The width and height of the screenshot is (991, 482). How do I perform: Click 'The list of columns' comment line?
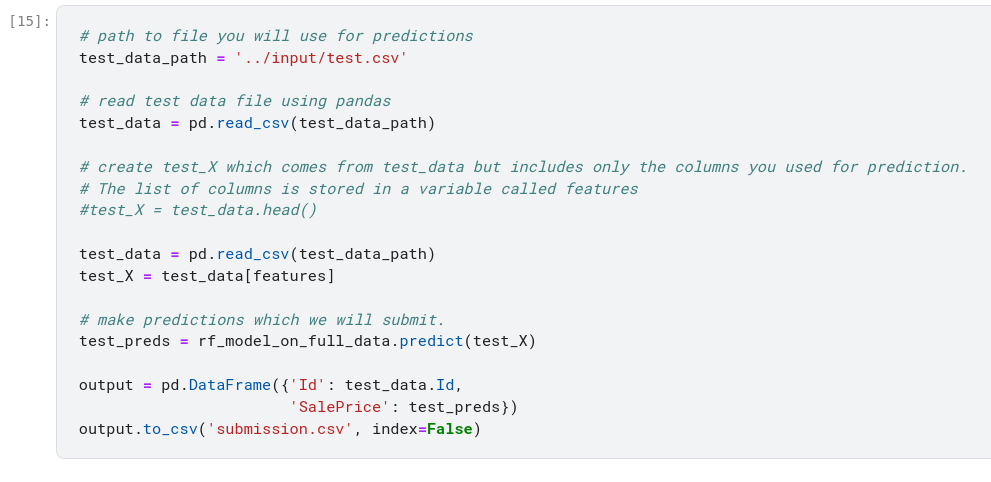358,189
